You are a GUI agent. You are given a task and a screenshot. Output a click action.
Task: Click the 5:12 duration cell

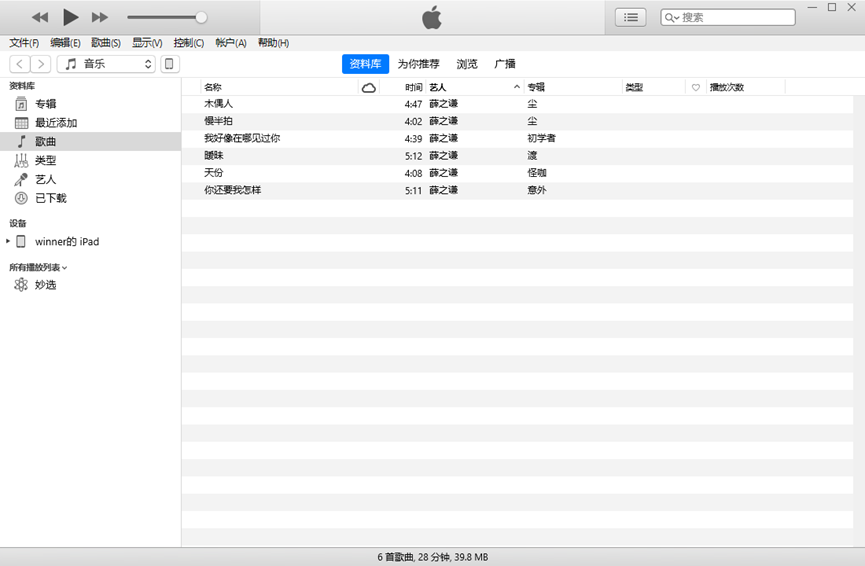(413, 156)
